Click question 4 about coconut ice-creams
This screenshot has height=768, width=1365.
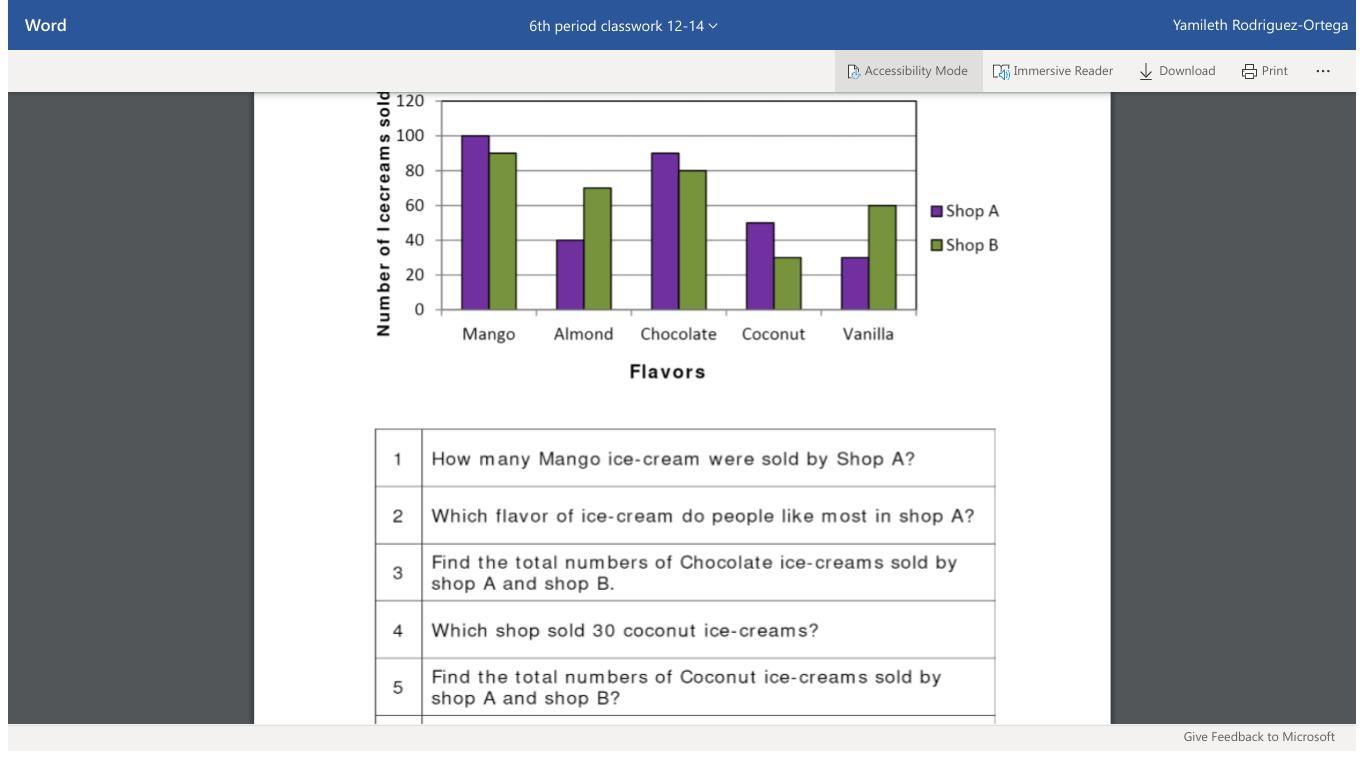(625, 631)
